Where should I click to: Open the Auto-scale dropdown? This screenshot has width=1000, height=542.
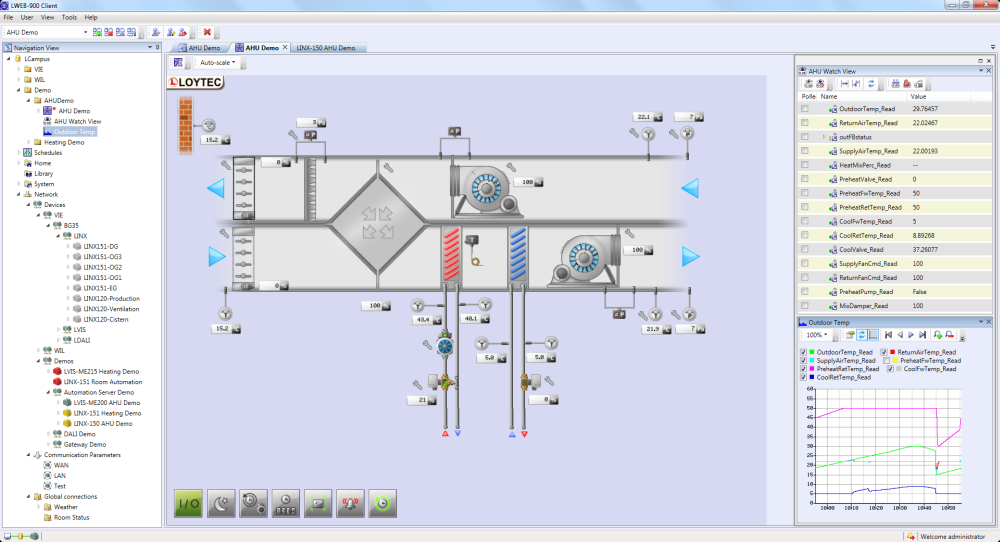224,62
